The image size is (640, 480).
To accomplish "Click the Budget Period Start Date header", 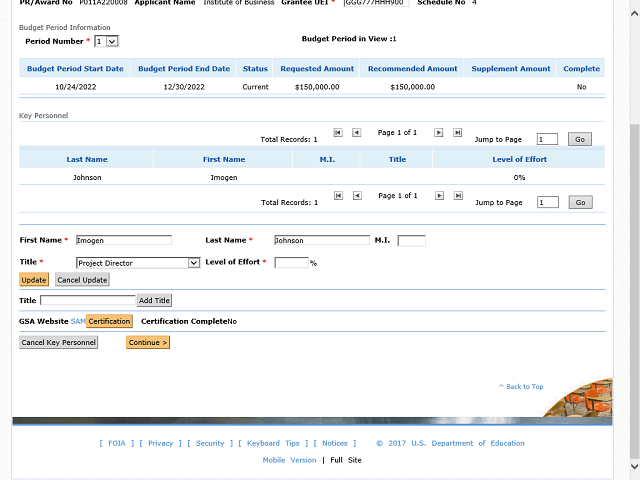I will (75, 69).
